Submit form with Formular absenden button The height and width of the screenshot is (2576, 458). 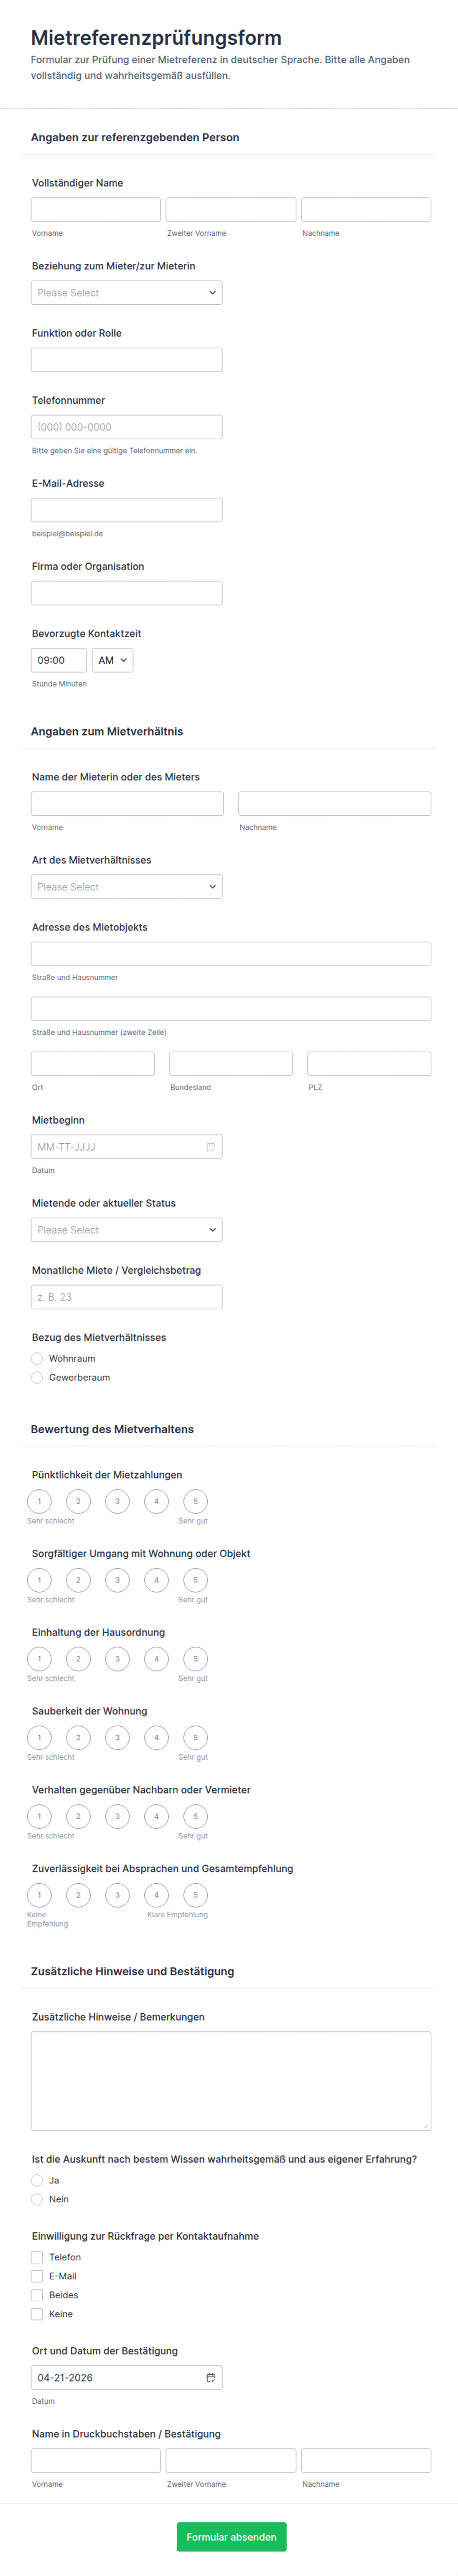click(x=231, y=2537)
